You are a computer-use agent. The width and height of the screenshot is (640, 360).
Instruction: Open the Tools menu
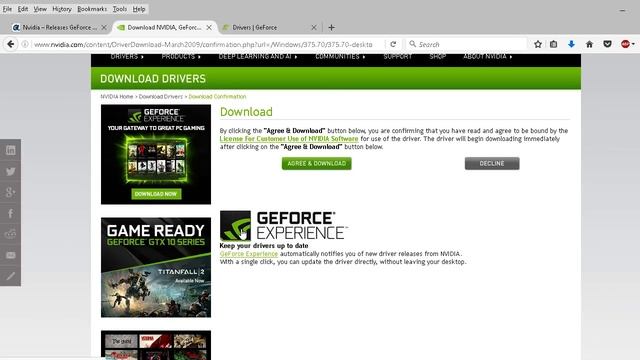click(120, 9)
